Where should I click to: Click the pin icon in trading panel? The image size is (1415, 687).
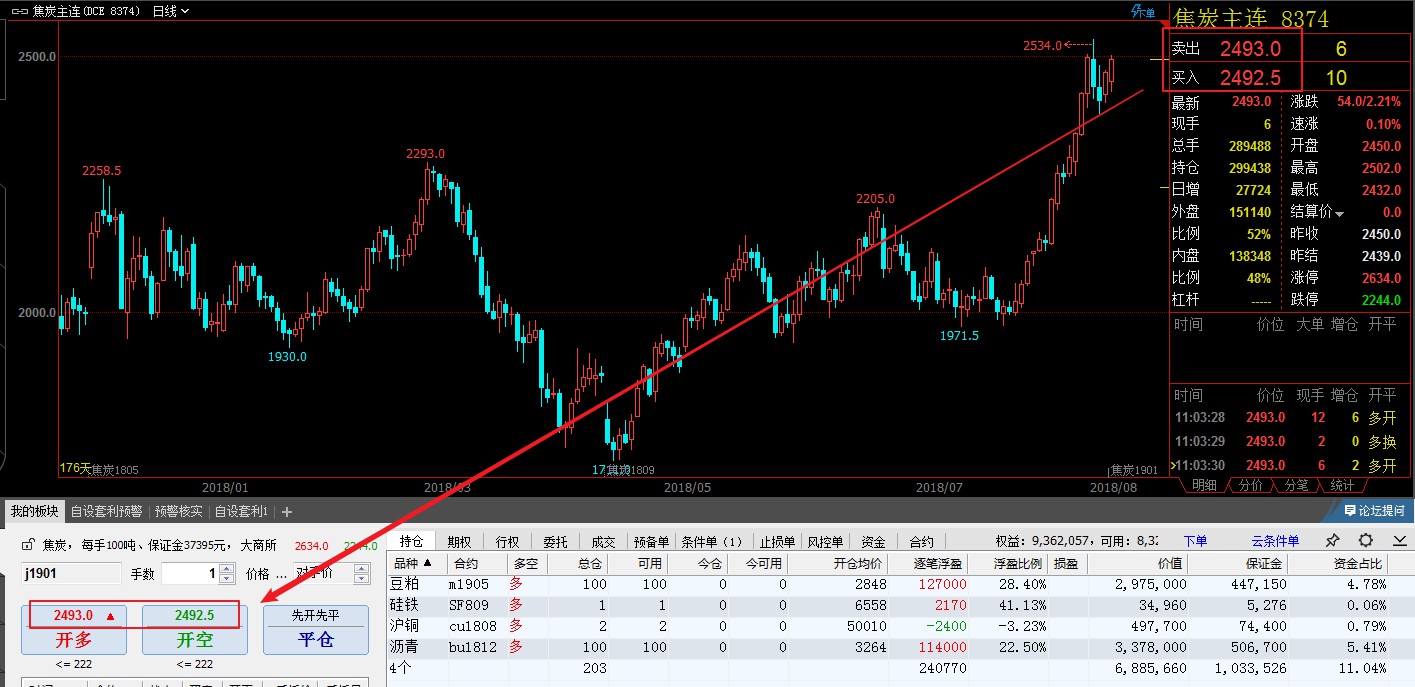point(1333,541)
